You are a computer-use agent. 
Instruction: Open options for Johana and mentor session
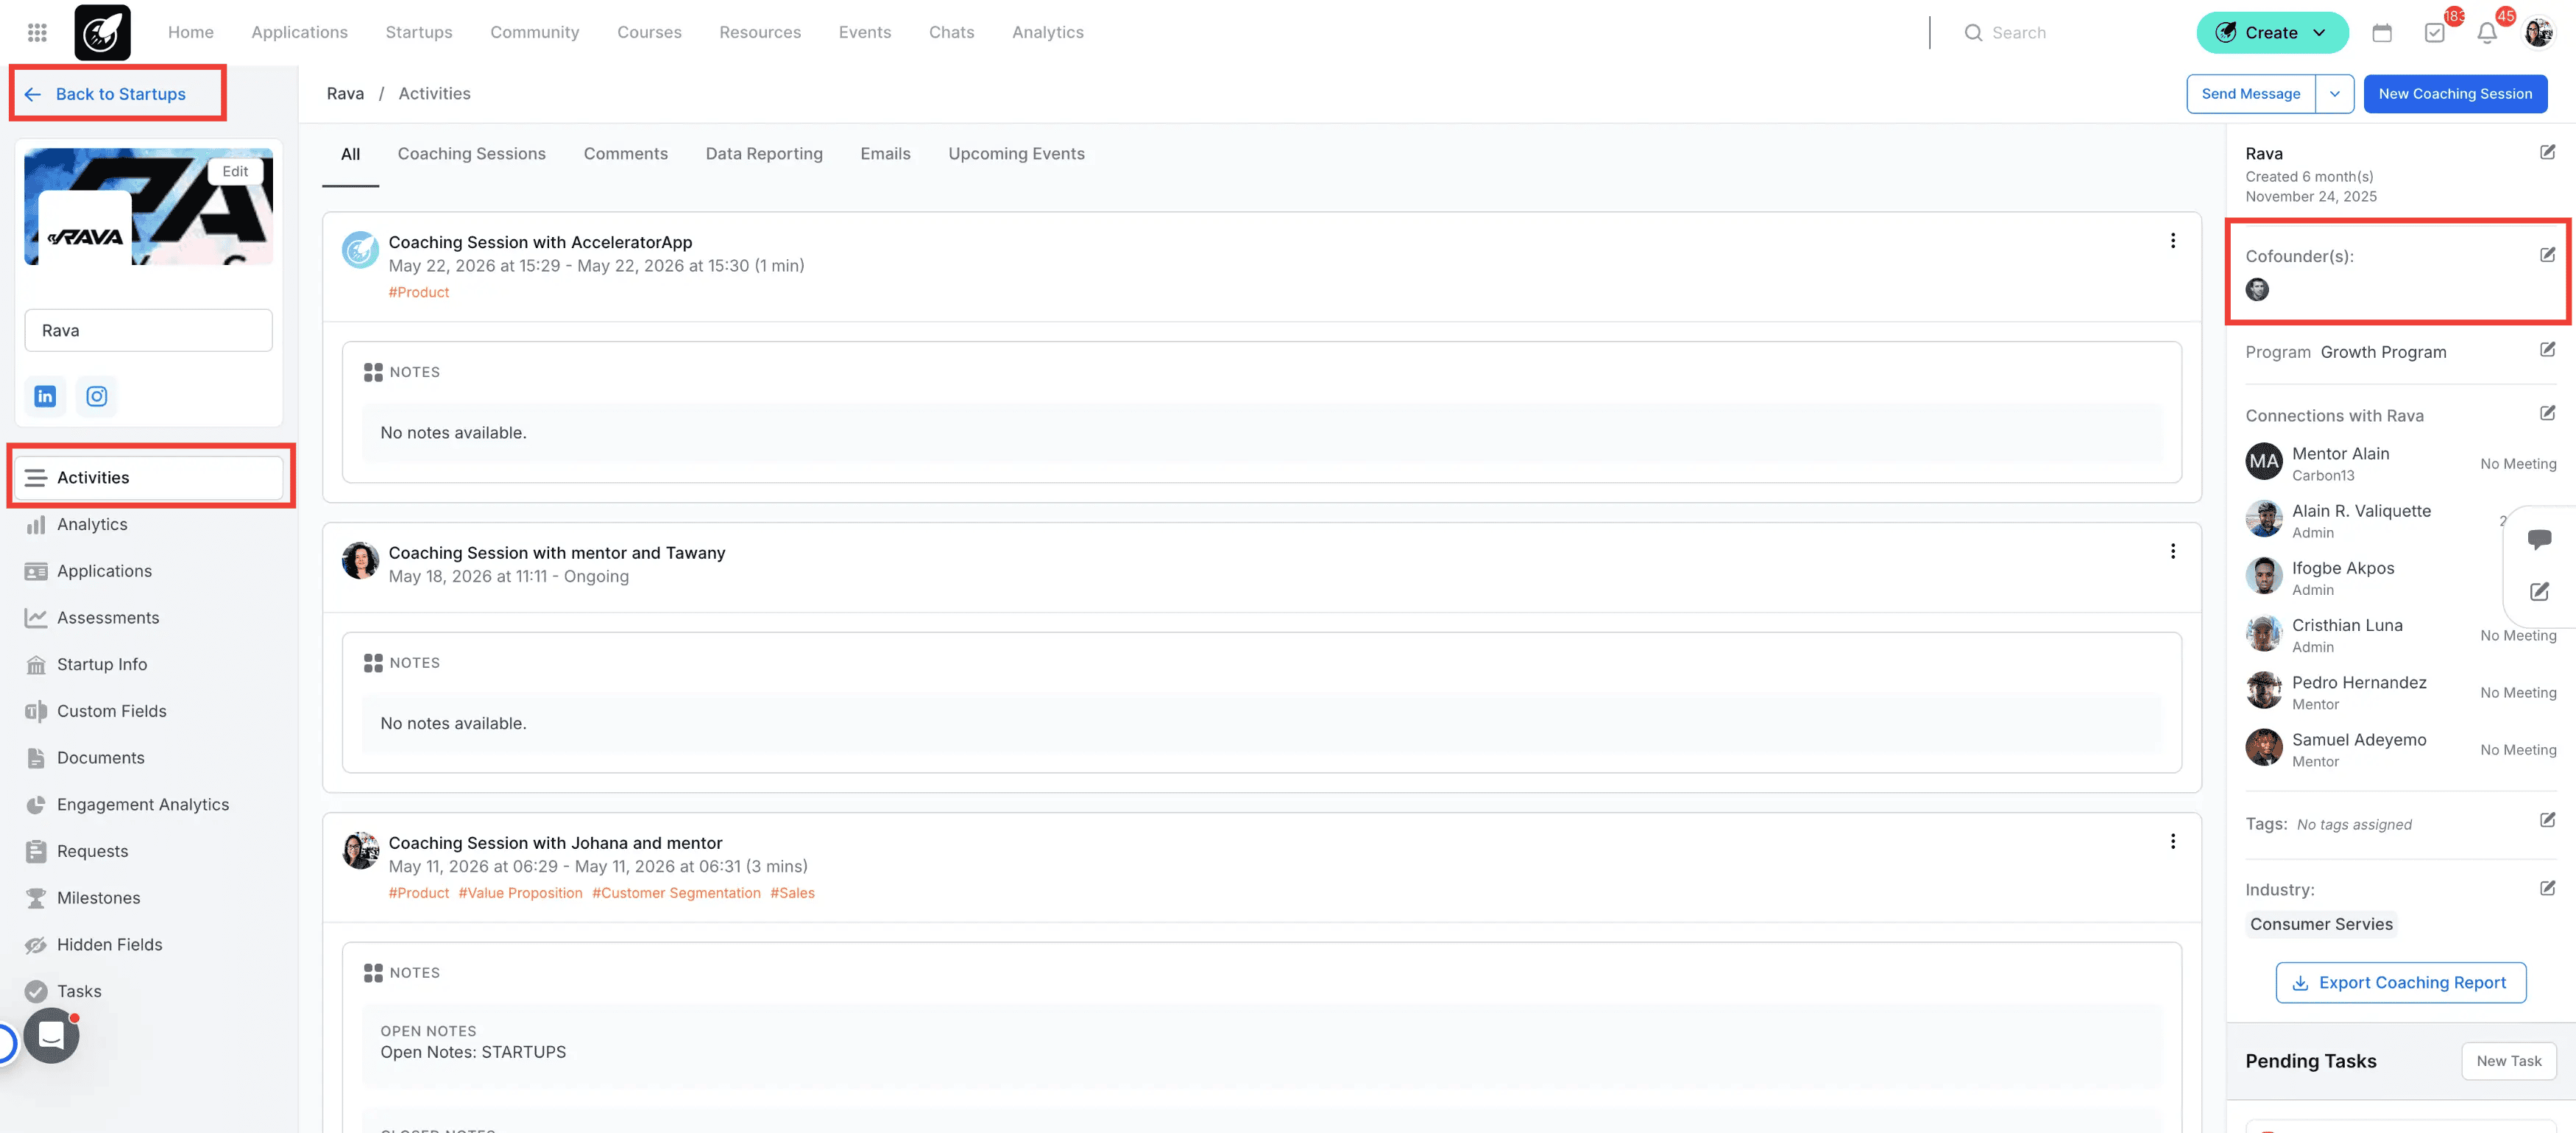(x=2172, y=841)
